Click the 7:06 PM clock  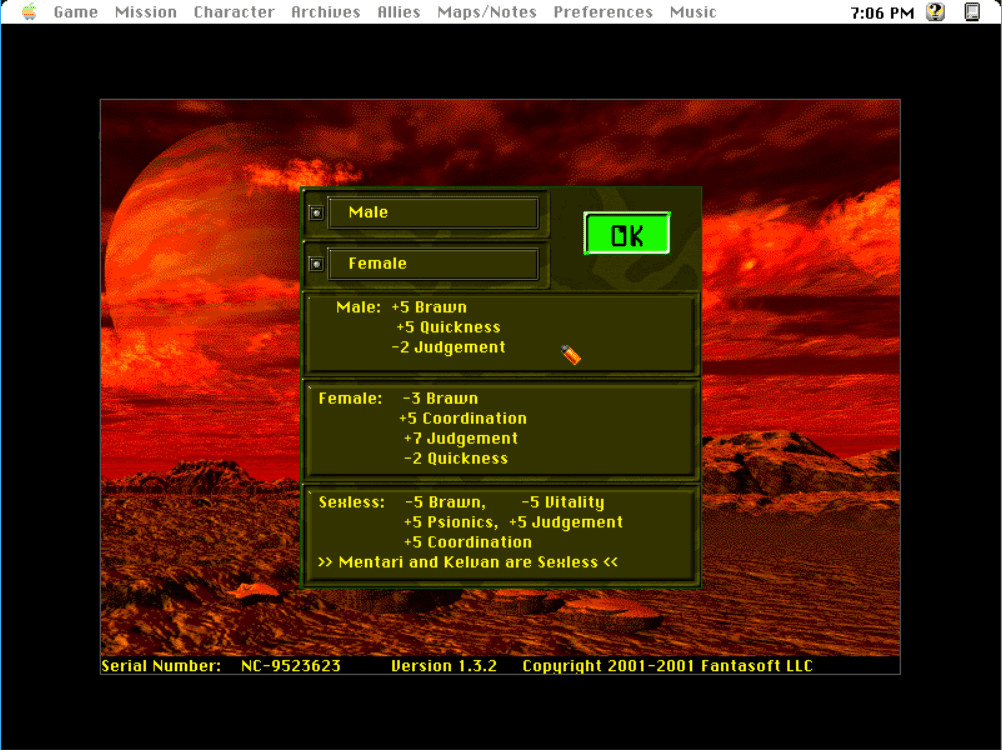[881, 12]
